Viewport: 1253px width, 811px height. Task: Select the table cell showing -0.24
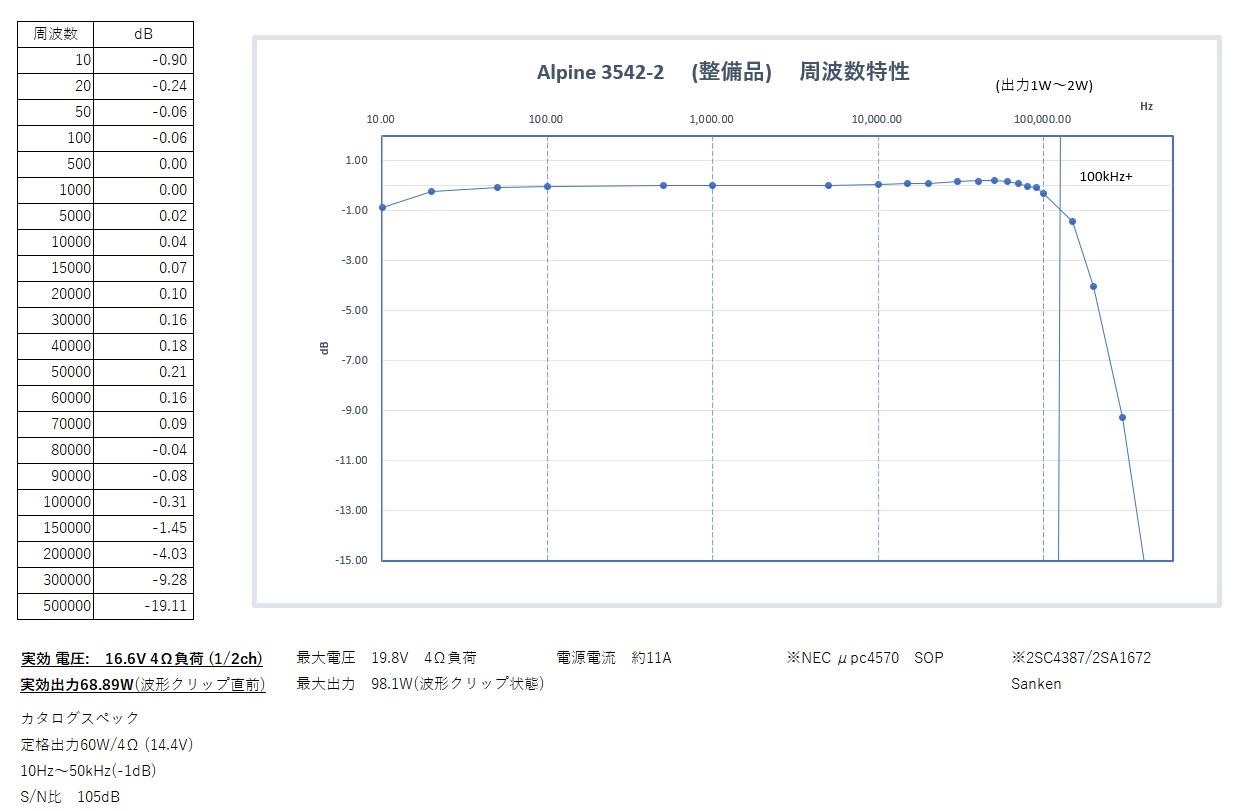point(143,86)
